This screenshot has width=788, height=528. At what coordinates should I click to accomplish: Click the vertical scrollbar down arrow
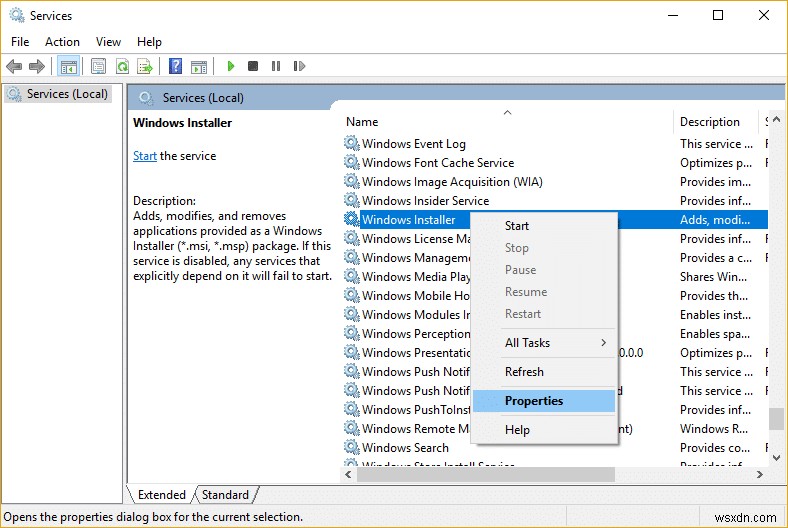tap(776, 458)
